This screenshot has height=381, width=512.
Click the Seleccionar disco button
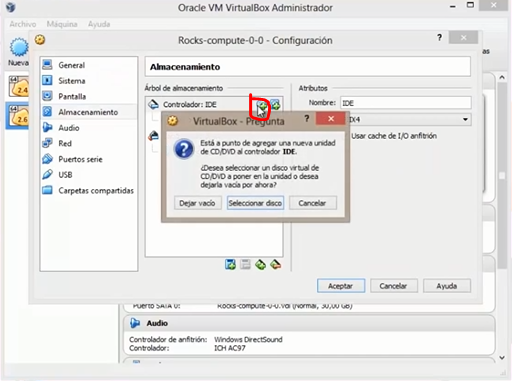(255, 203)
